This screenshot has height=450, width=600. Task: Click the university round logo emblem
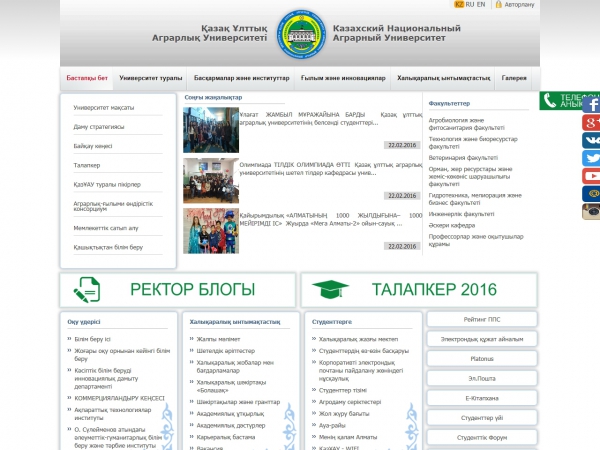click(302, 34)
